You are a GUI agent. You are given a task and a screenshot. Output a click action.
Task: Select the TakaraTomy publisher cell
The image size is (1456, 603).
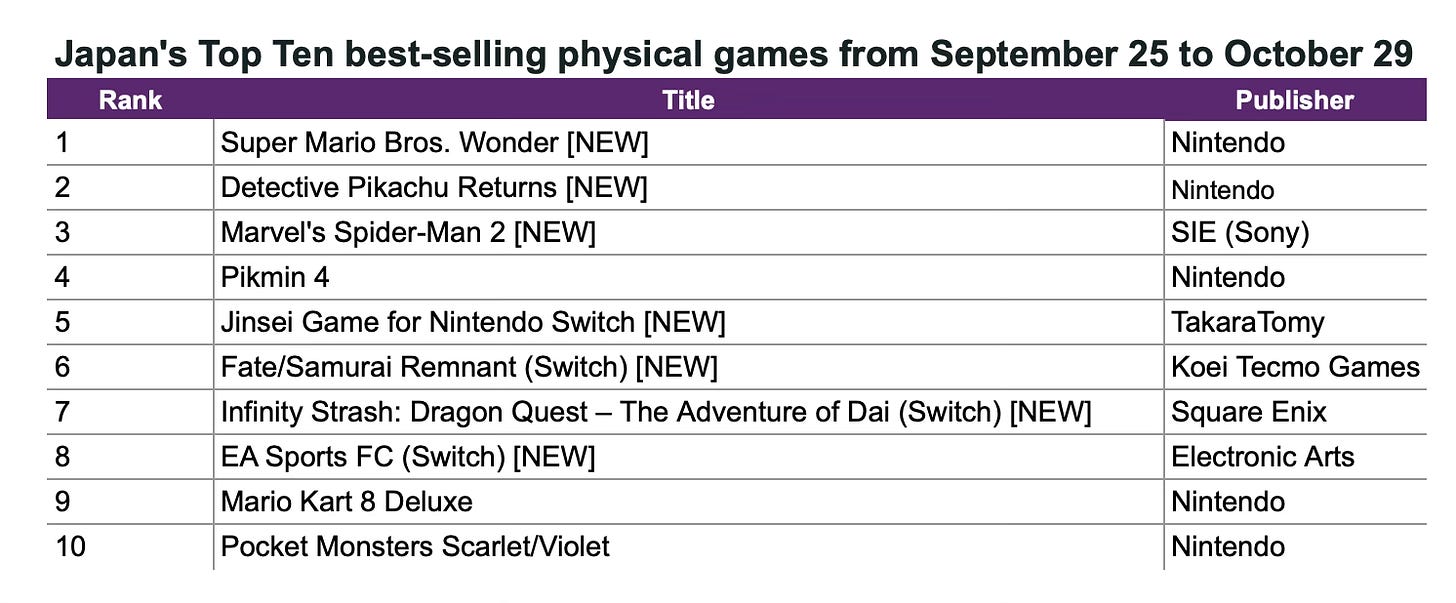1247,322
